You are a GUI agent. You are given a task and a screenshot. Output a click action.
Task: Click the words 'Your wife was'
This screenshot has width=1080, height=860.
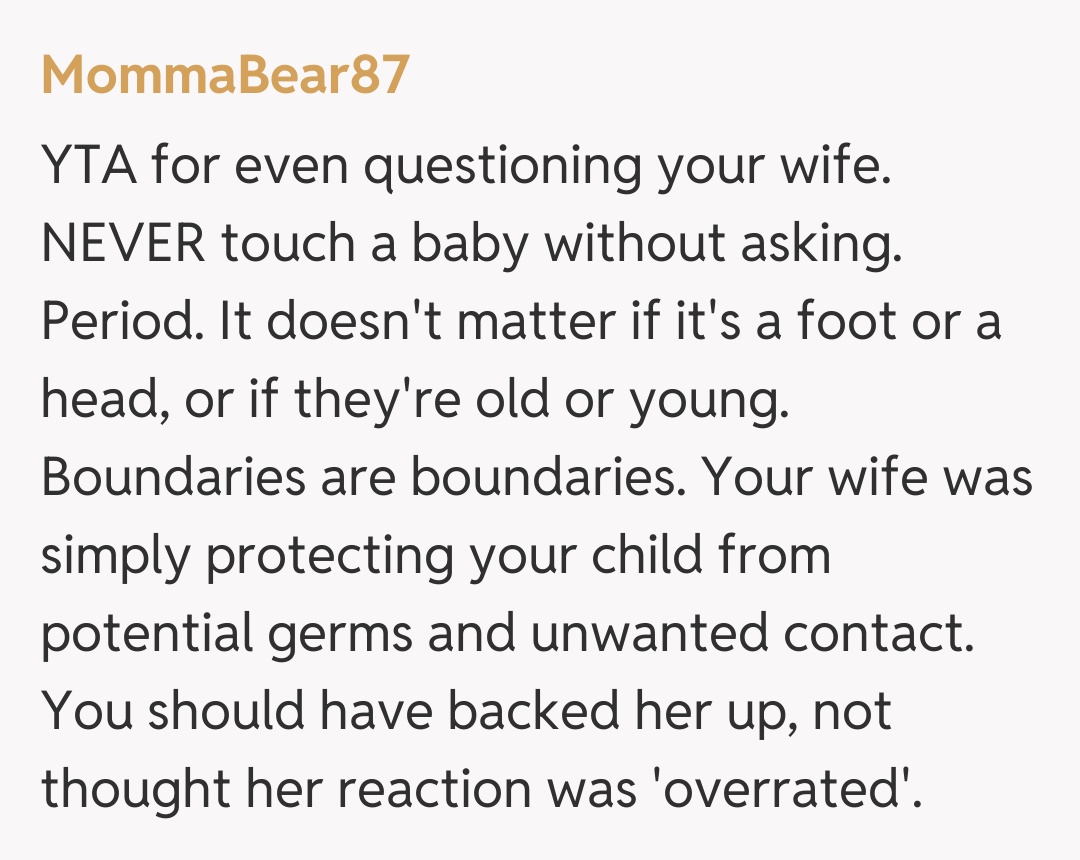pos(866,478)
